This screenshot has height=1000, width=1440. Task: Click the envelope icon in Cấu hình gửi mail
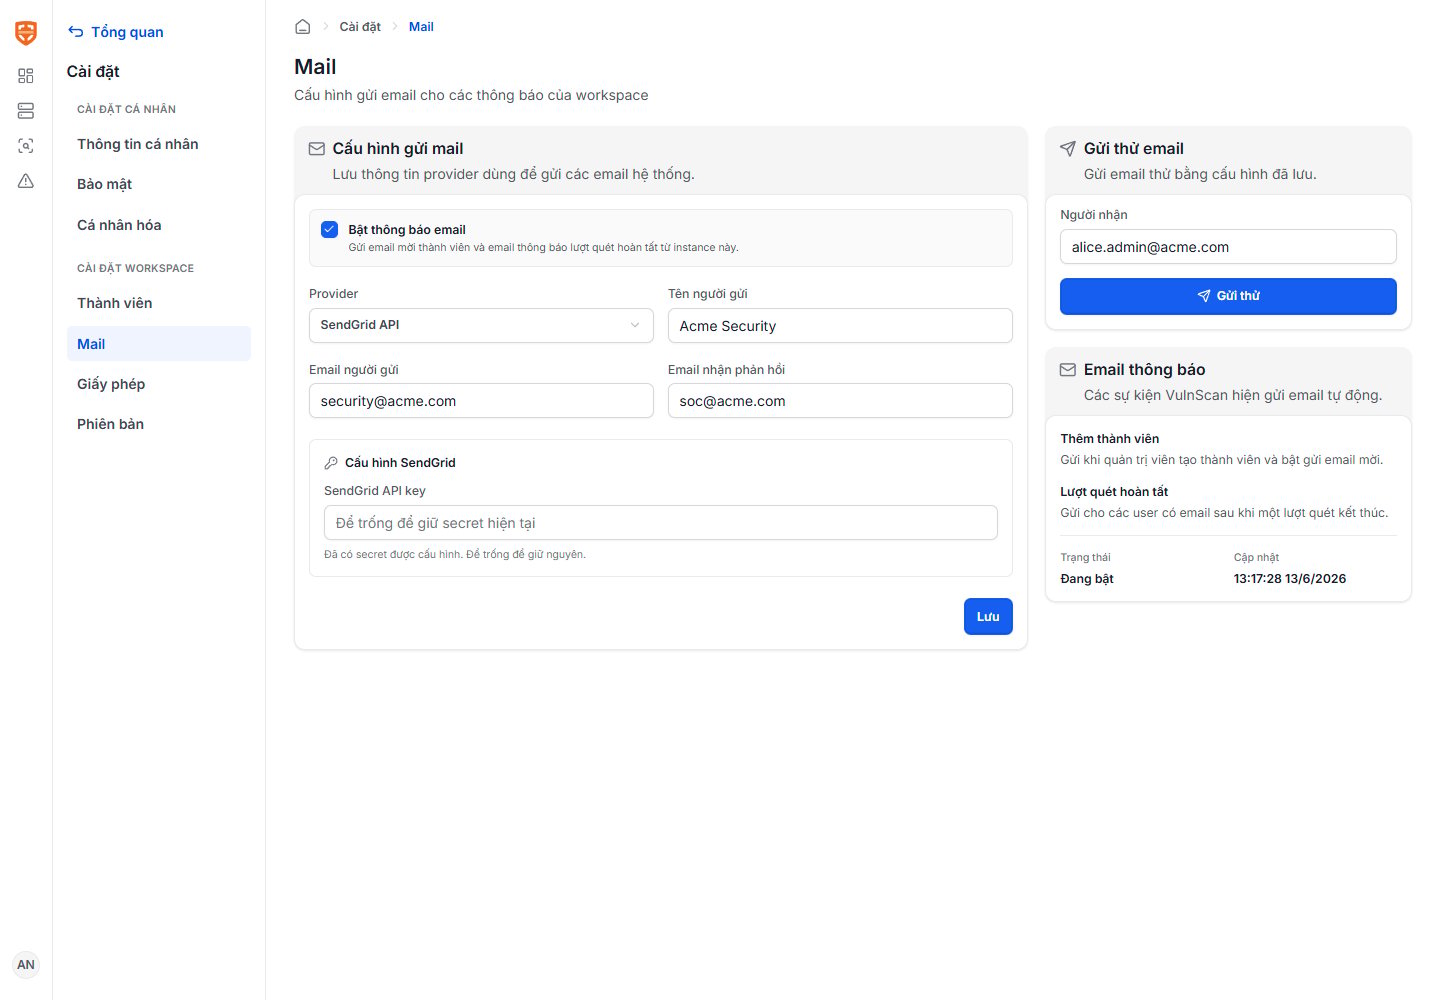(x=317, y=149)
